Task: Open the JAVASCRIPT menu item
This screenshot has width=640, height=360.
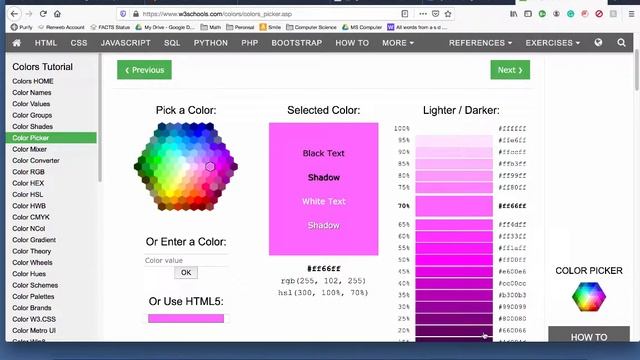Action: click(x=126, y=43)
